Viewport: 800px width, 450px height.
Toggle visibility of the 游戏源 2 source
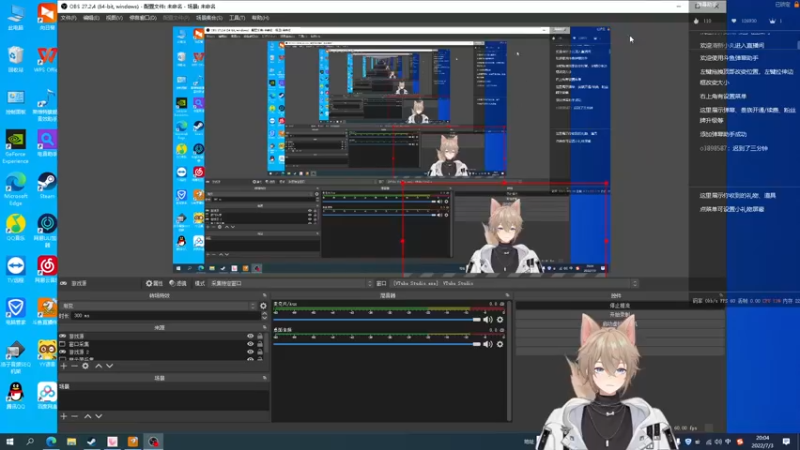coord(250,352)
